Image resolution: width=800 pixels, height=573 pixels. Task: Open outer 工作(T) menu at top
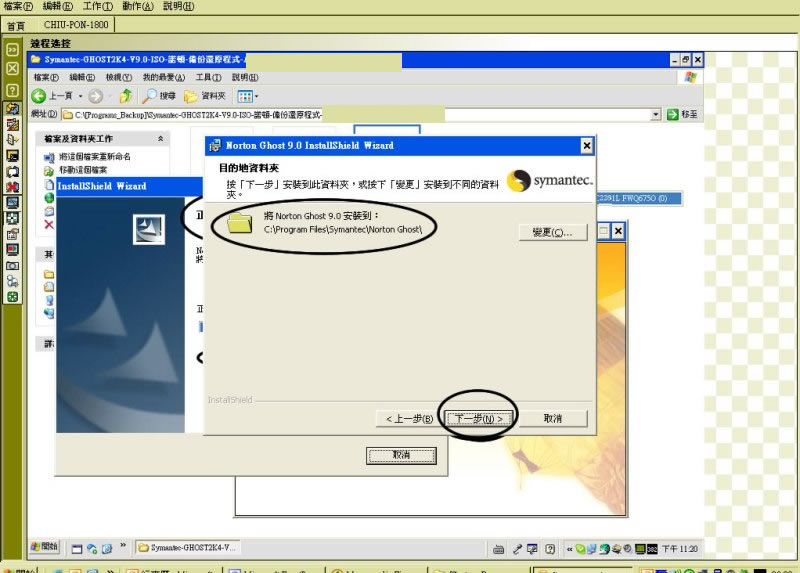(97, 6)
